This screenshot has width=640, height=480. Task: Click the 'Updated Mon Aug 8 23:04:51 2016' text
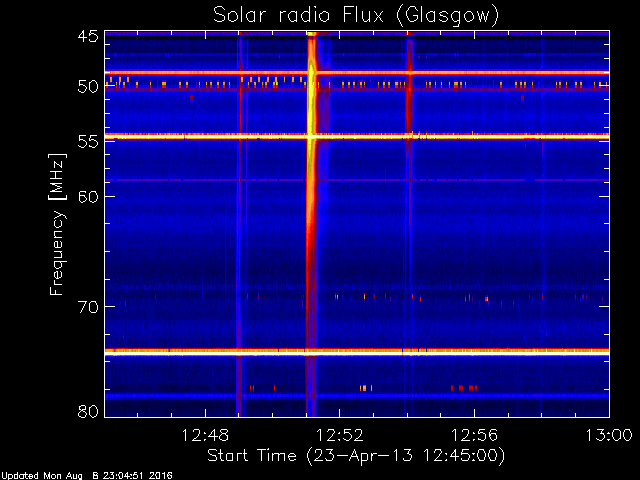pyautogui.click(x=87, y=476)
